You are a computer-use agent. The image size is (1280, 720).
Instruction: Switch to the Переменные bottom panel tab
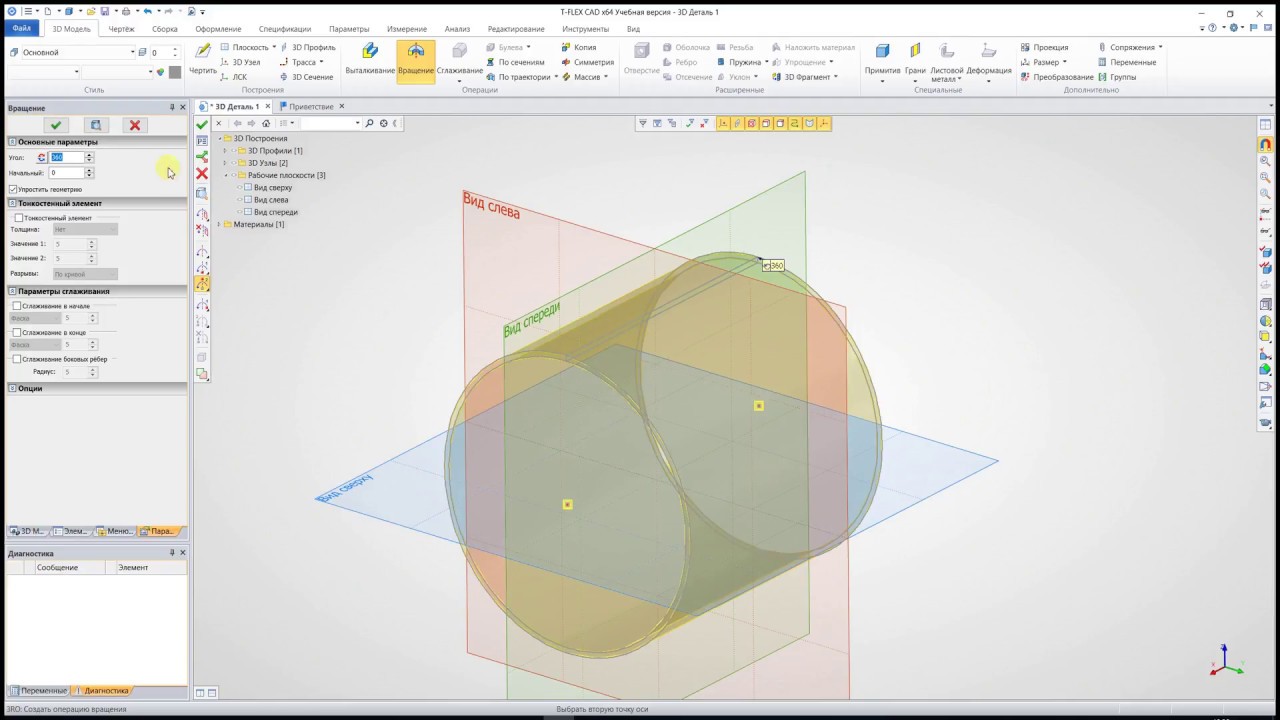[x=38, y=690]
